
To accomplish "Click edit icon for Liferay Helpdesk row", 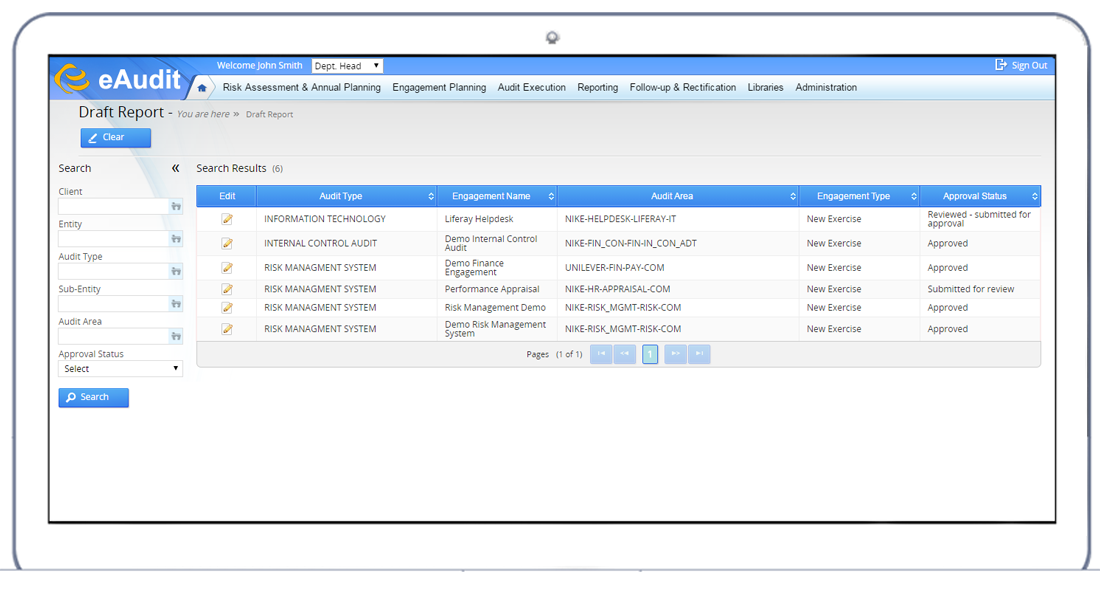I will click(x=227, y=219).
